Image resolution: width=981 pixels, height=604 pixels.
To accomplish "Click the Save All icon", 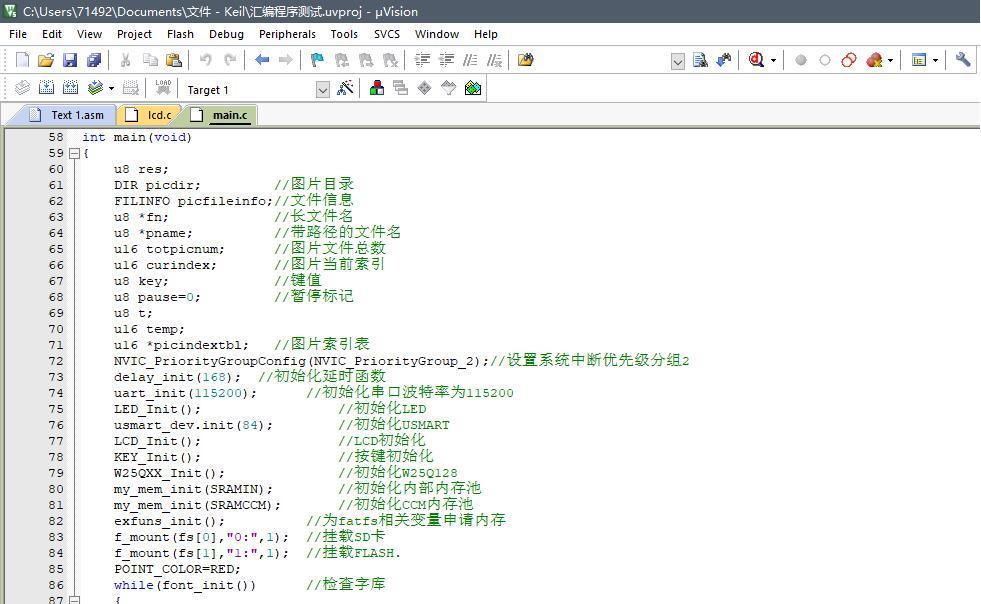I will click(x=94, y=60).
